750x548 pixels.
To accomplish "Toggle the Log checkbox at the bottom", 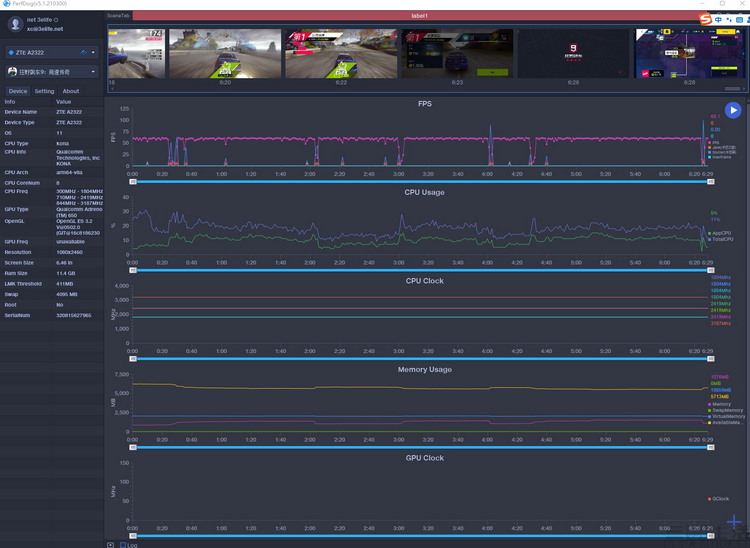I will (123, 545).
